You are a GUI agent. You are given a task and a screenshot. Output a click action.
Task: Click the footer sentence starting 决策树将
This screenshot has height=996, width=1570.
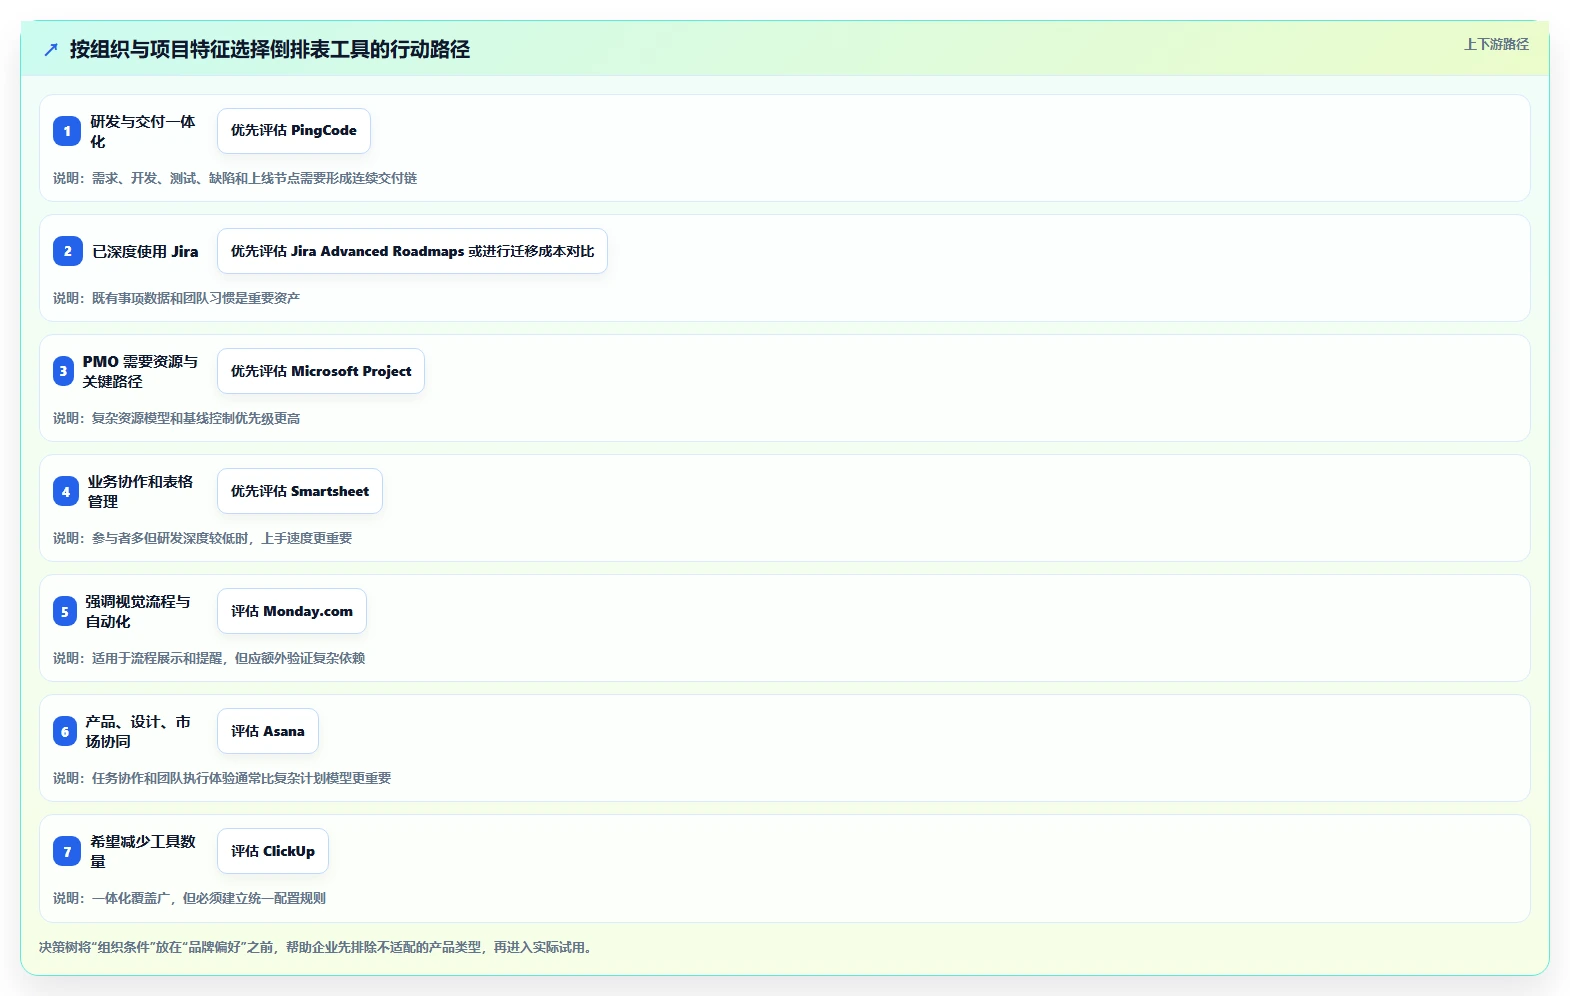click(318, 947)
